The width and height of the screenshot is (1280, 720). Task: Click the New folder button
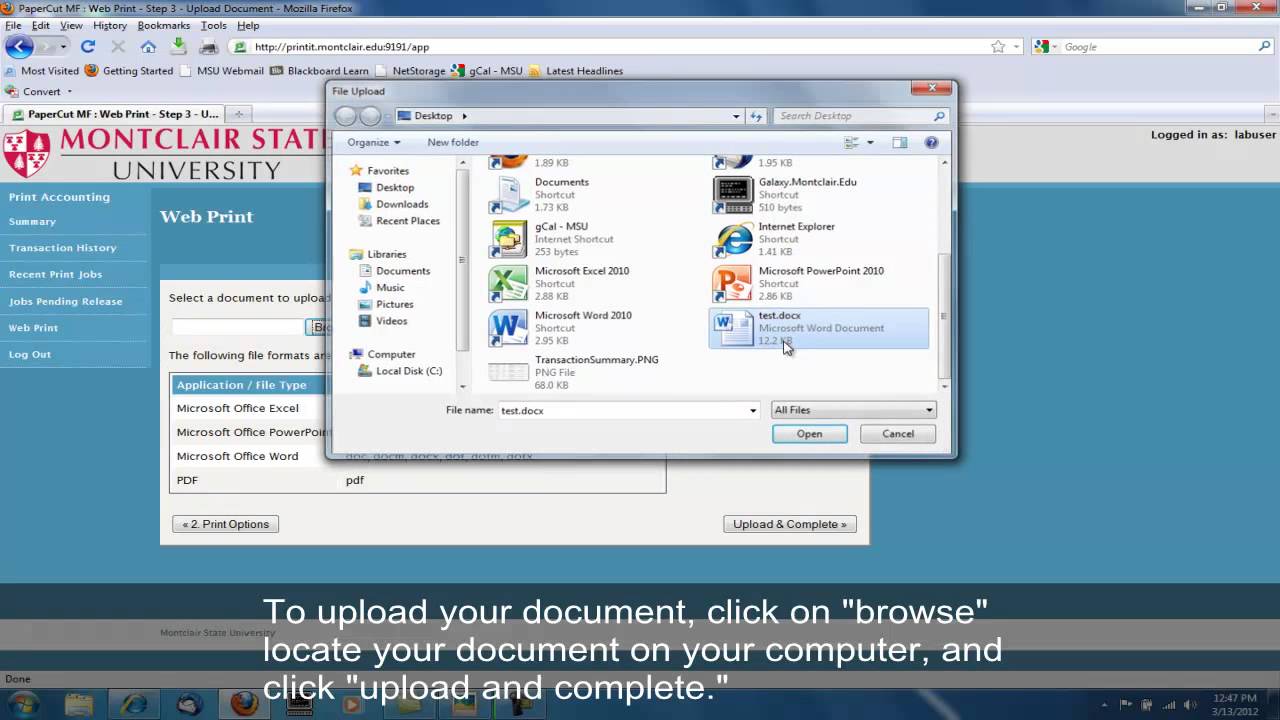[x=453, y=143]
